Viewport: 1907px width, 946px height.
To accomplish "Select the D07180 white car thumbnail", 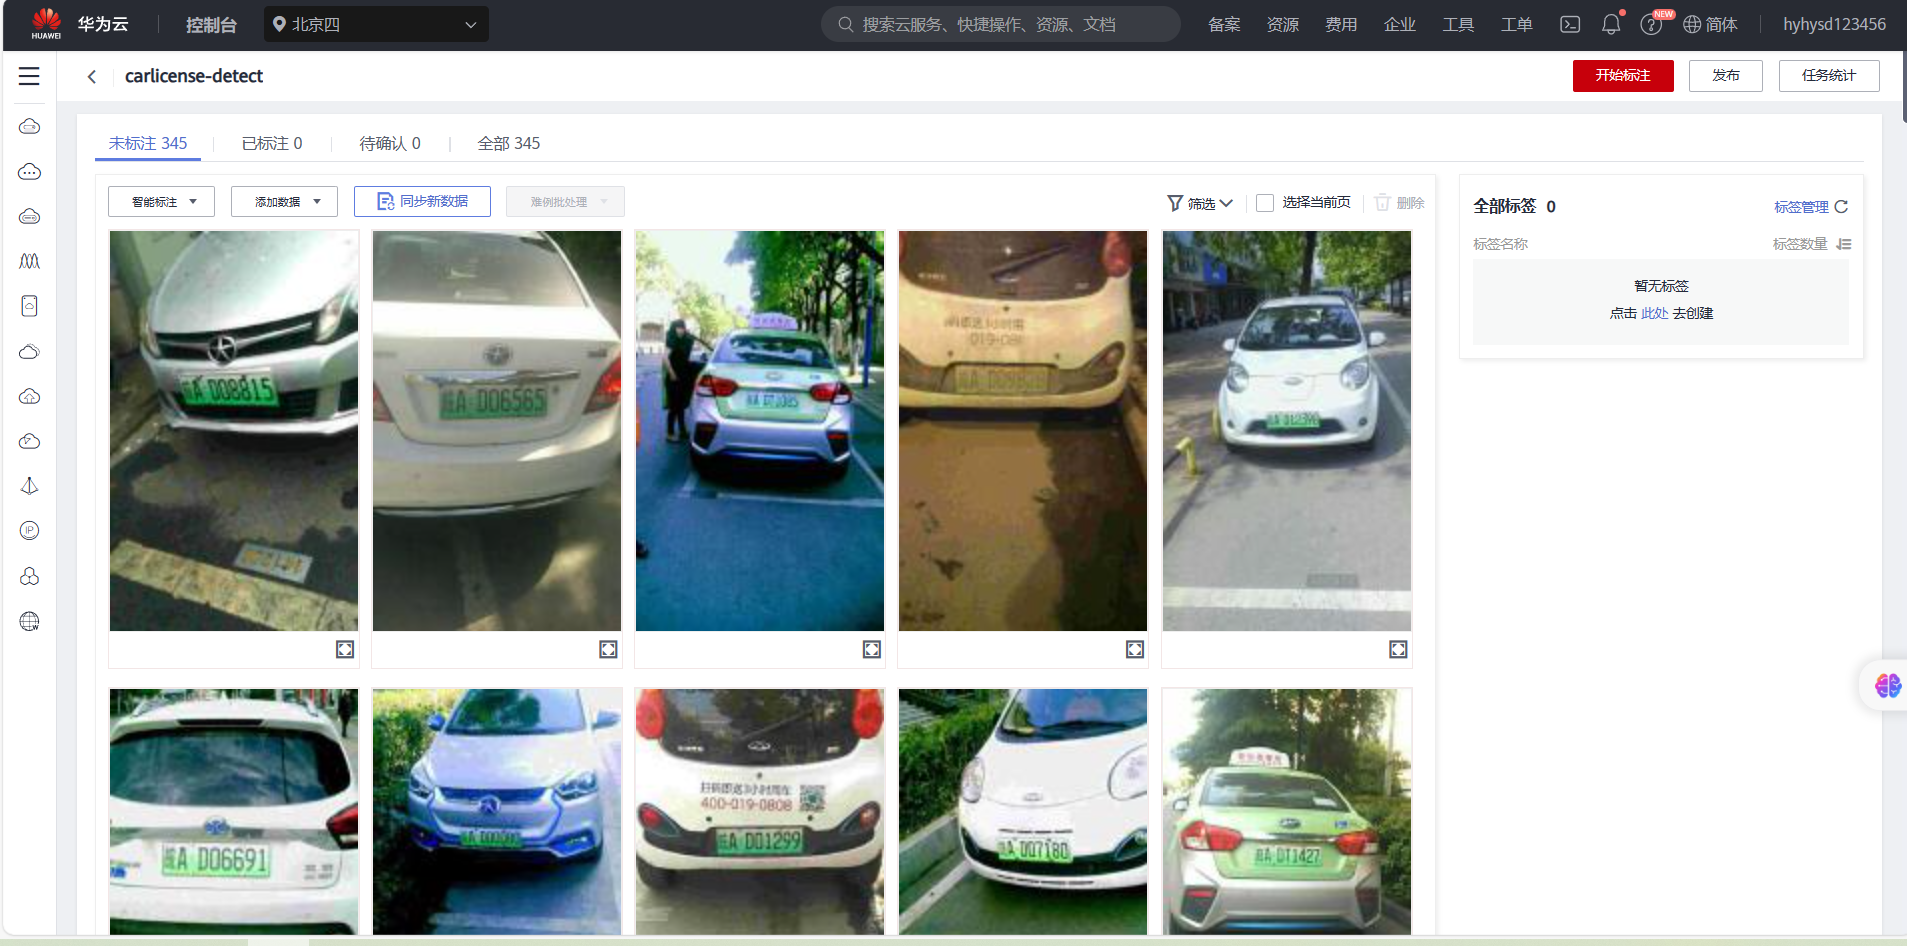I will [x=1023, y=811].
